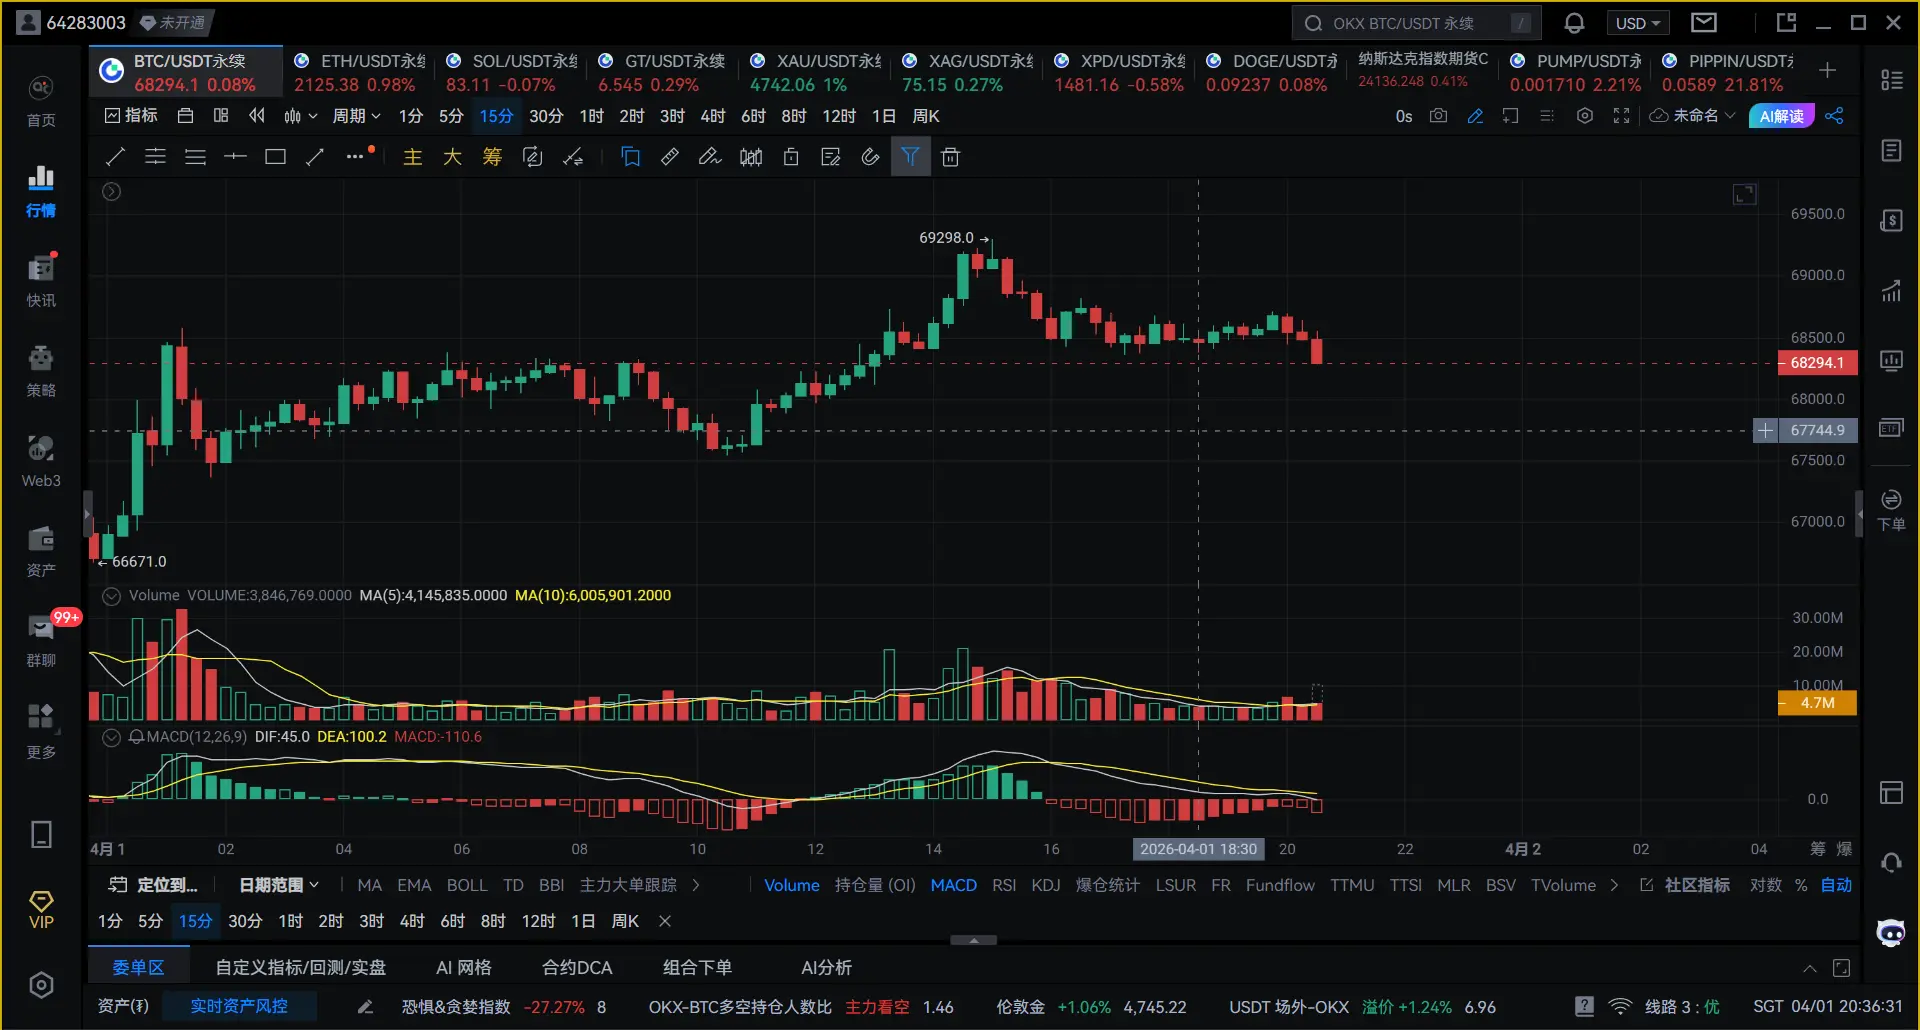Viewport: 1920px width, 1030px height.
Task: Delete drawings with the trash icon
Action: pyautogui.click(x=950, y=157)
